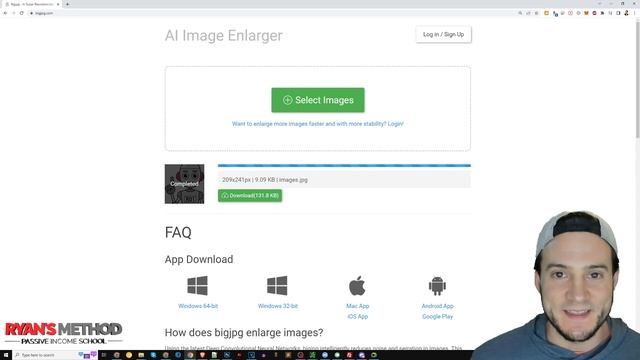
Task: Open the Google Play link
Action: [x=438, y=317]
